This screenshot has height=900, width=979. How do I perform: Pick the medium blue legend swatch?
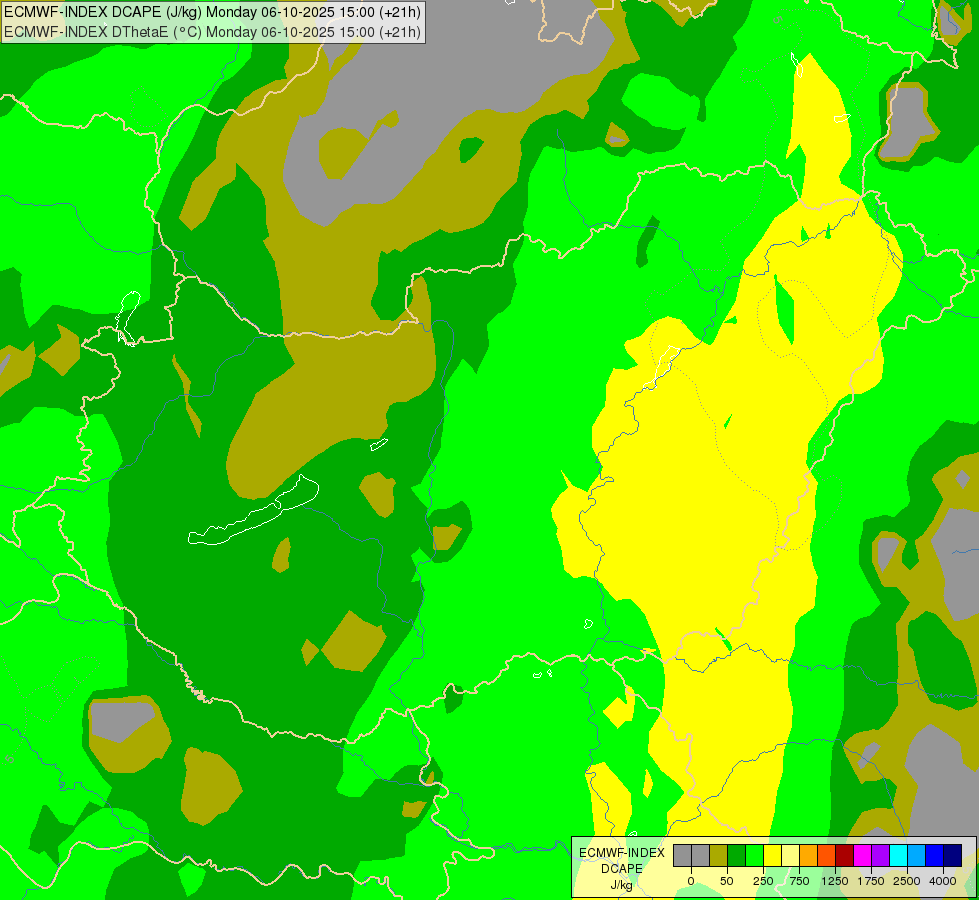tap(935, 855)
